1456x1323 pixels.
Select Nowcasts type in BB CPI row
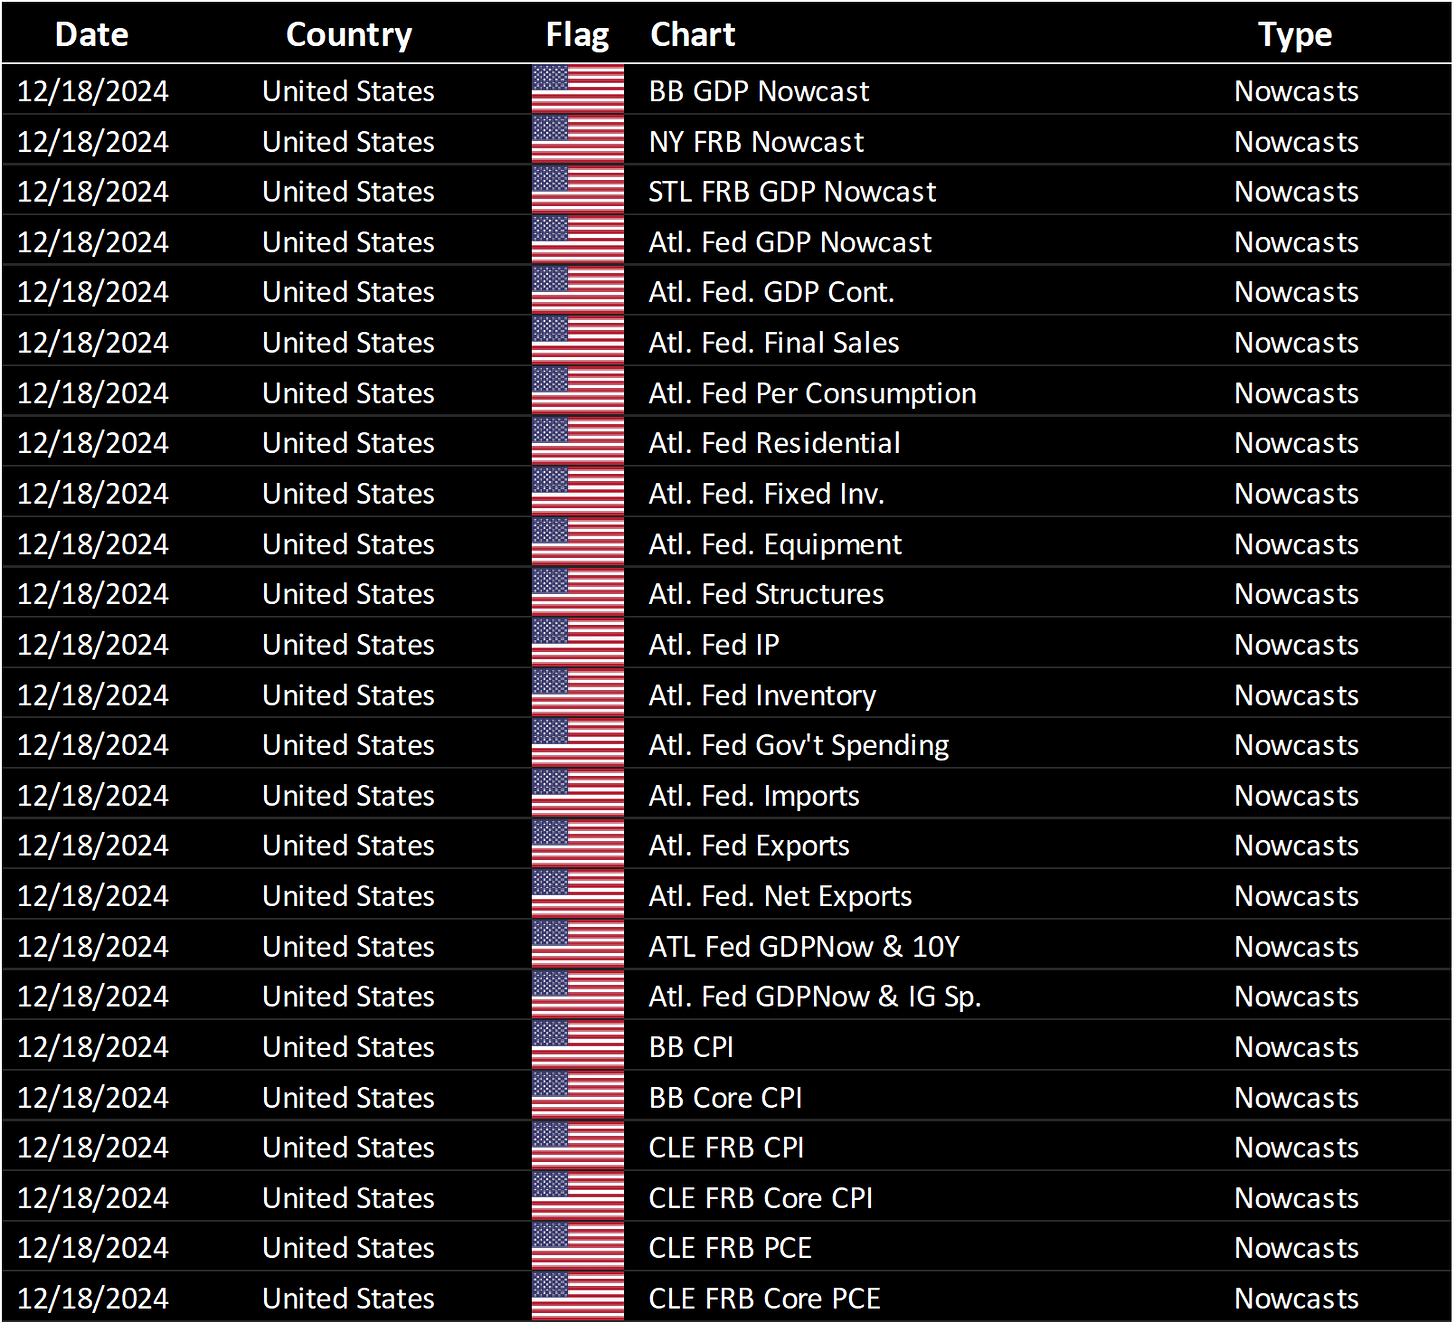pyautogui.click(x=1296, y=1047)
